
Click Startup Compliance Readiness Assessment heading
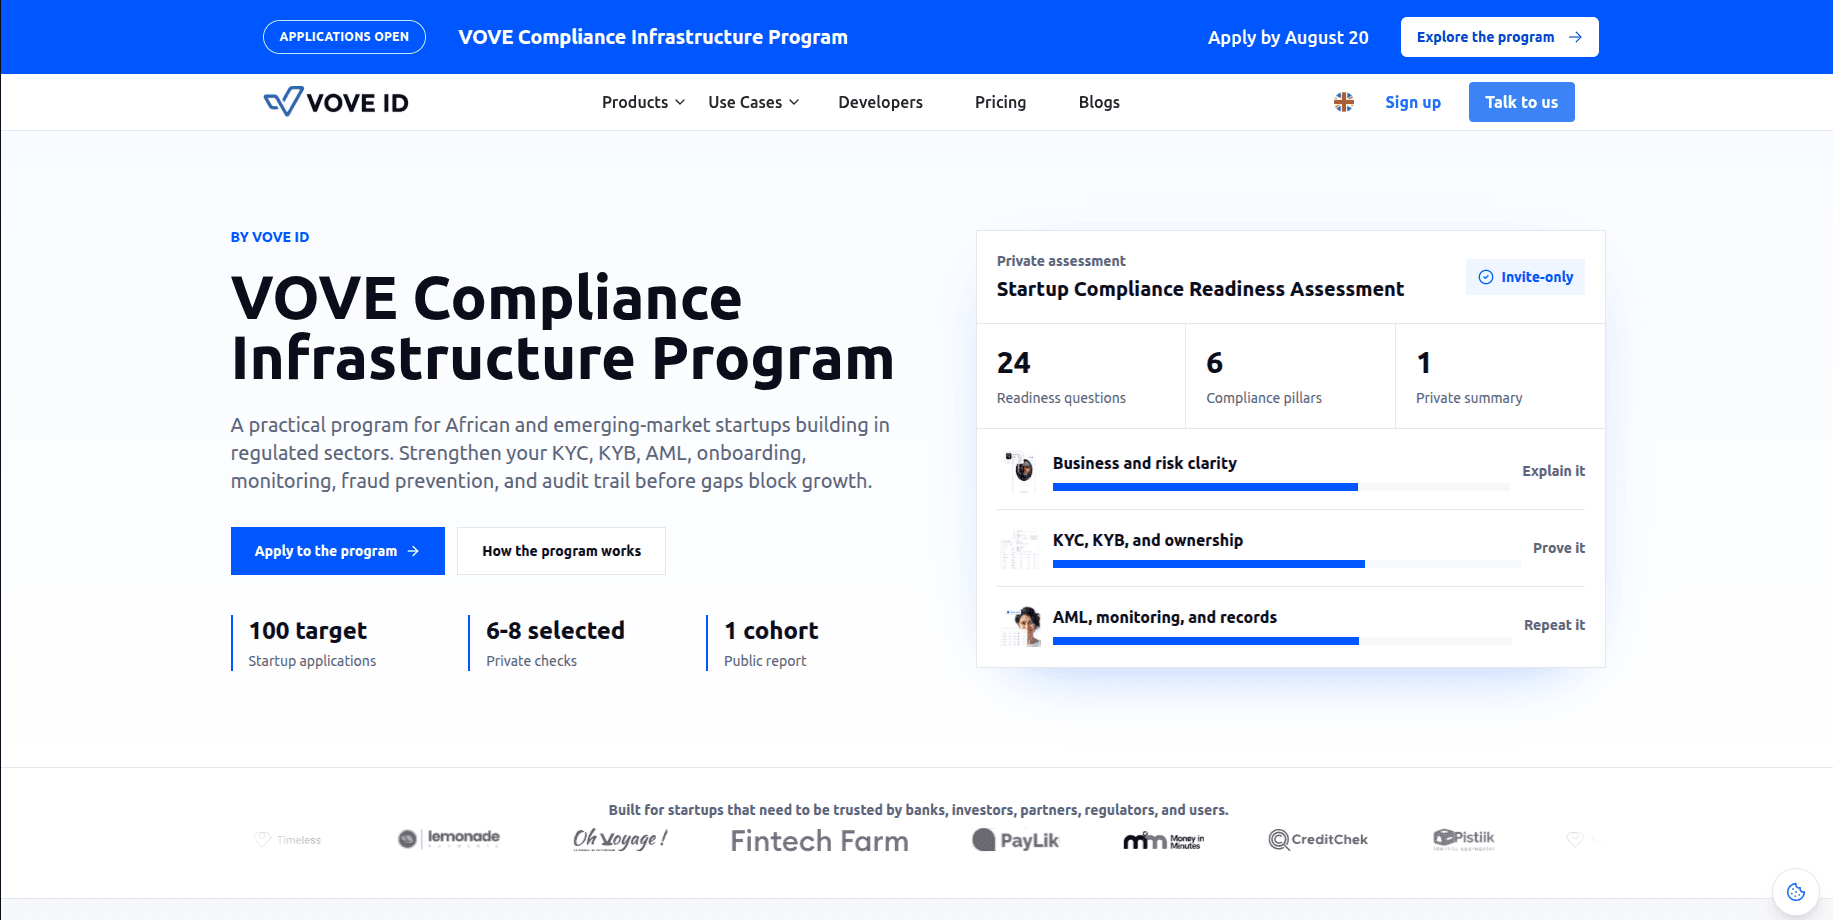coord(1200,289)
